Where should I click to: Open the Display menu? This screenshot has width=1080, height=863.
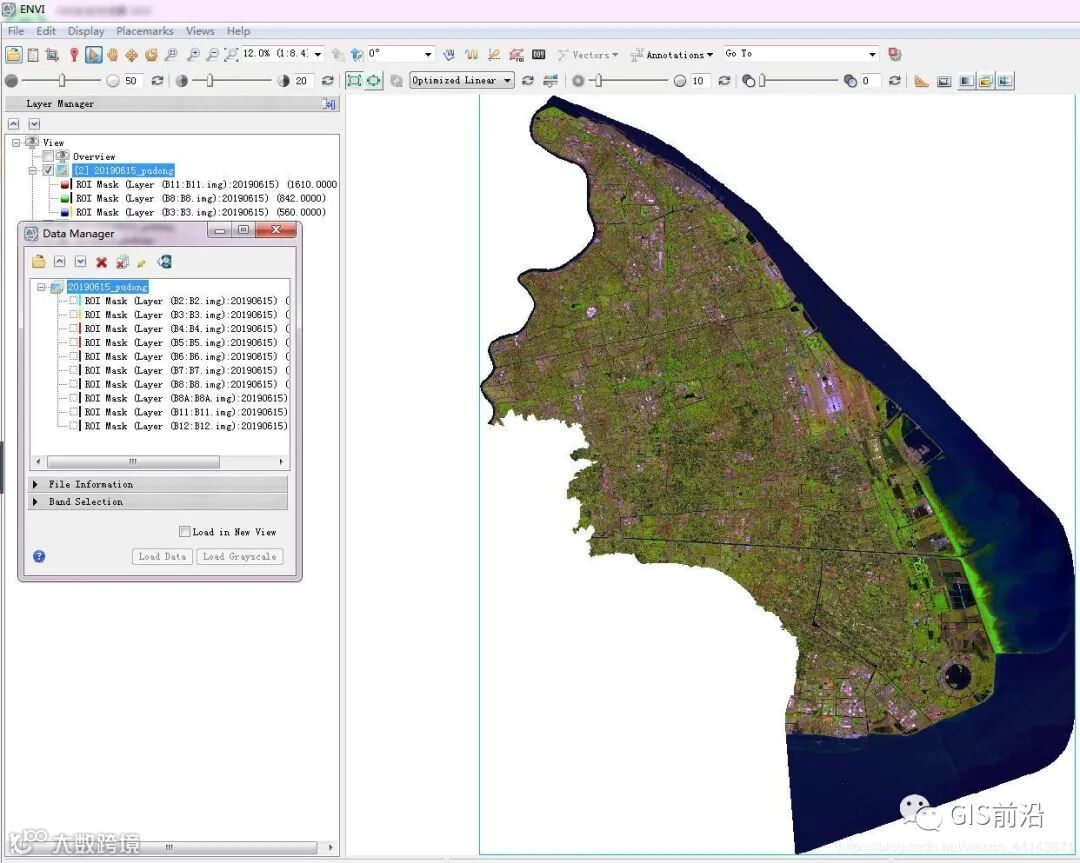click(86, 31)
